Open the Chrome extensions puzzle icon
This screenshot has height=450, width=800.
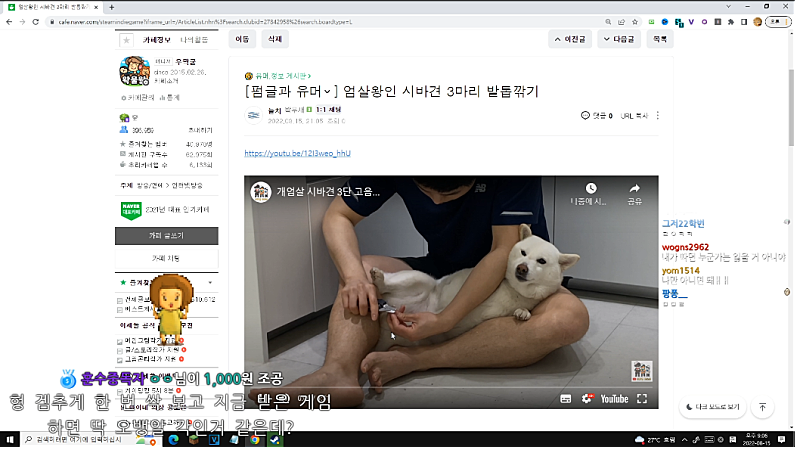coord(731,22)
